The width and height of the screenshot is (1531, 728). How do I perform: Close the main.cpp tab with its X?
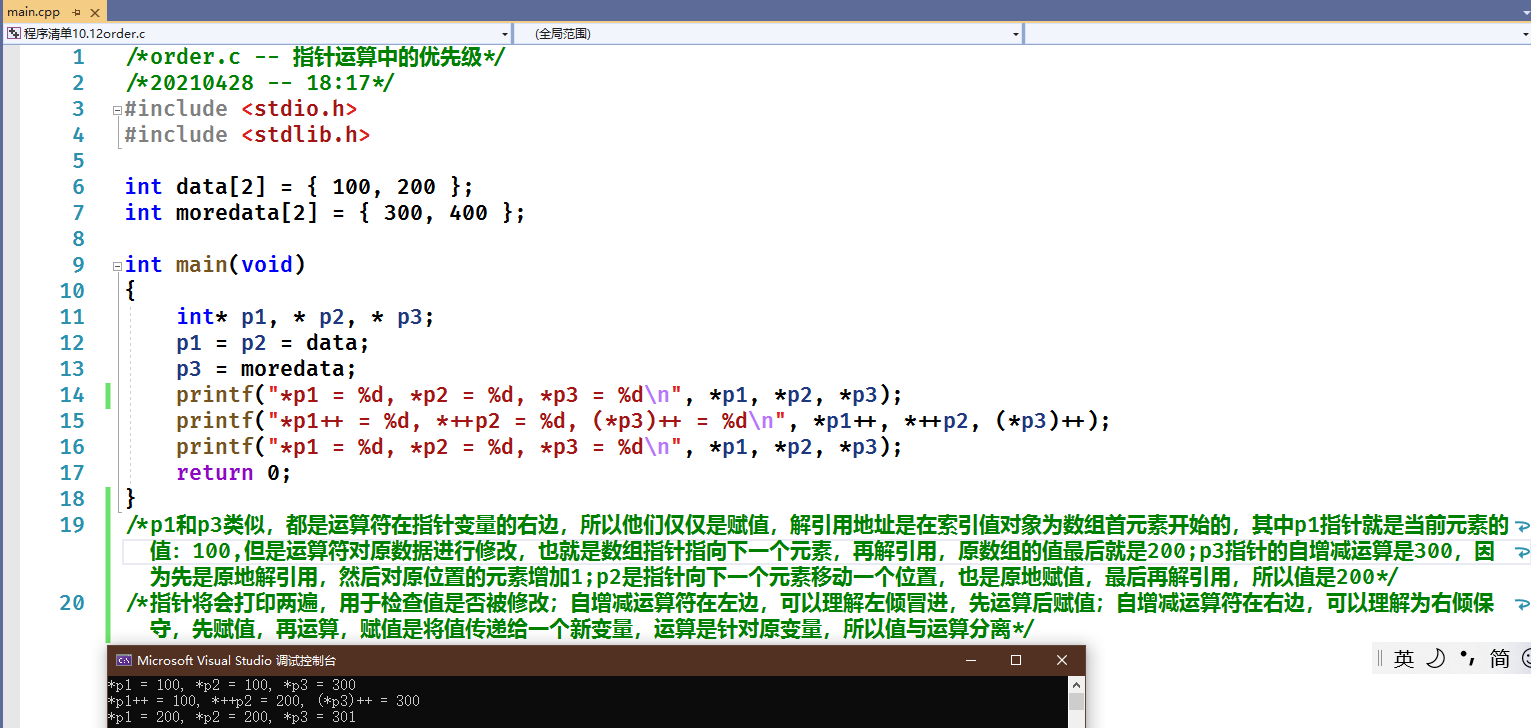(x=94, y=12)
